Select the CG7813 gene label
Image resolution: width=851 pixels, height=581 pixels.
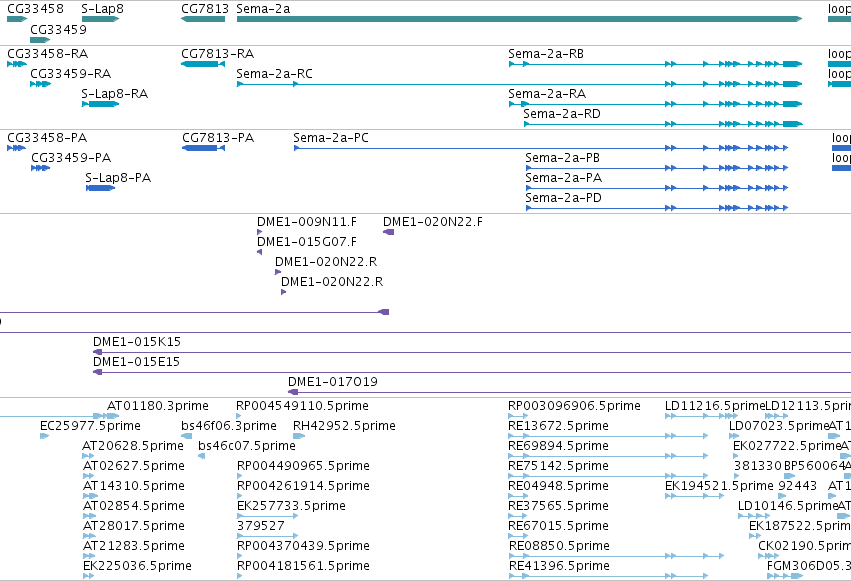(x=205, y=9)
